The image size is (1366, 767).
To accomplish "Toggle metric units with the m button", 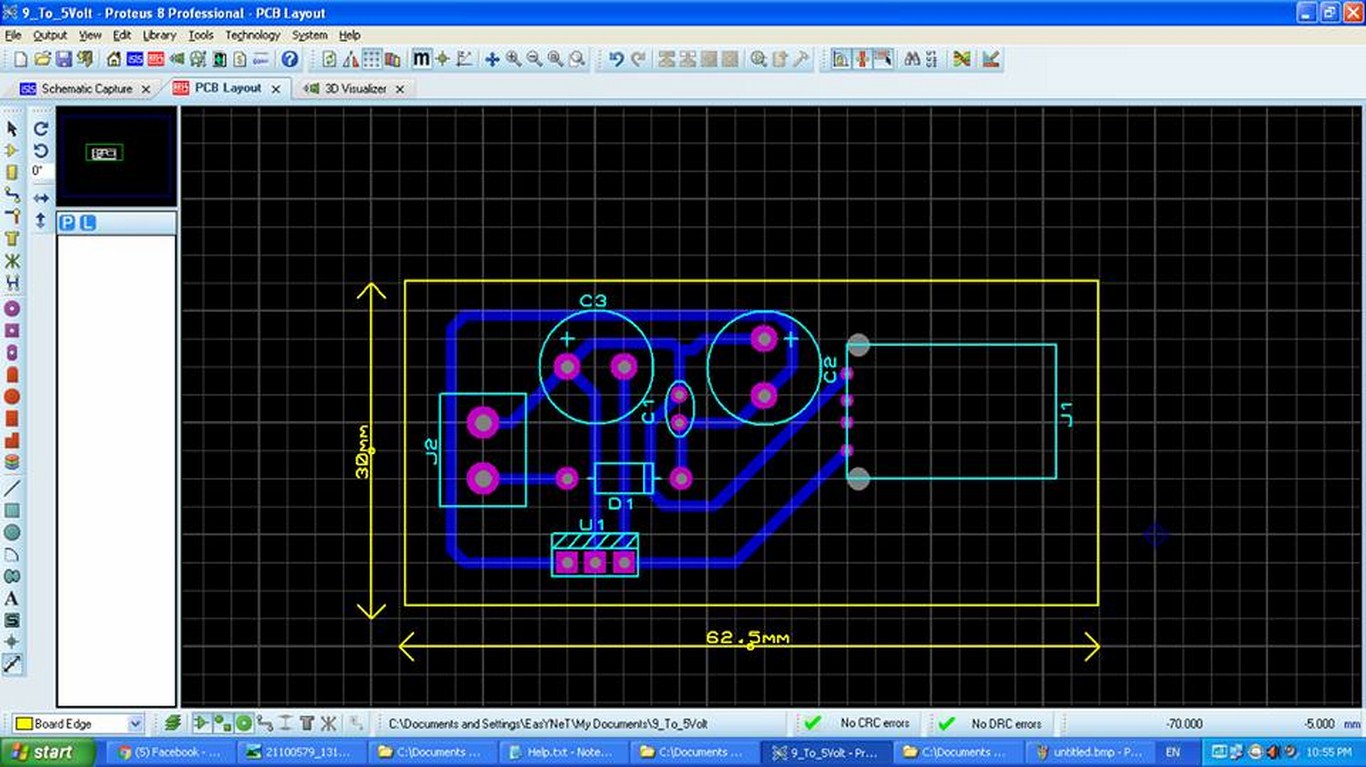I will (422, 59).
